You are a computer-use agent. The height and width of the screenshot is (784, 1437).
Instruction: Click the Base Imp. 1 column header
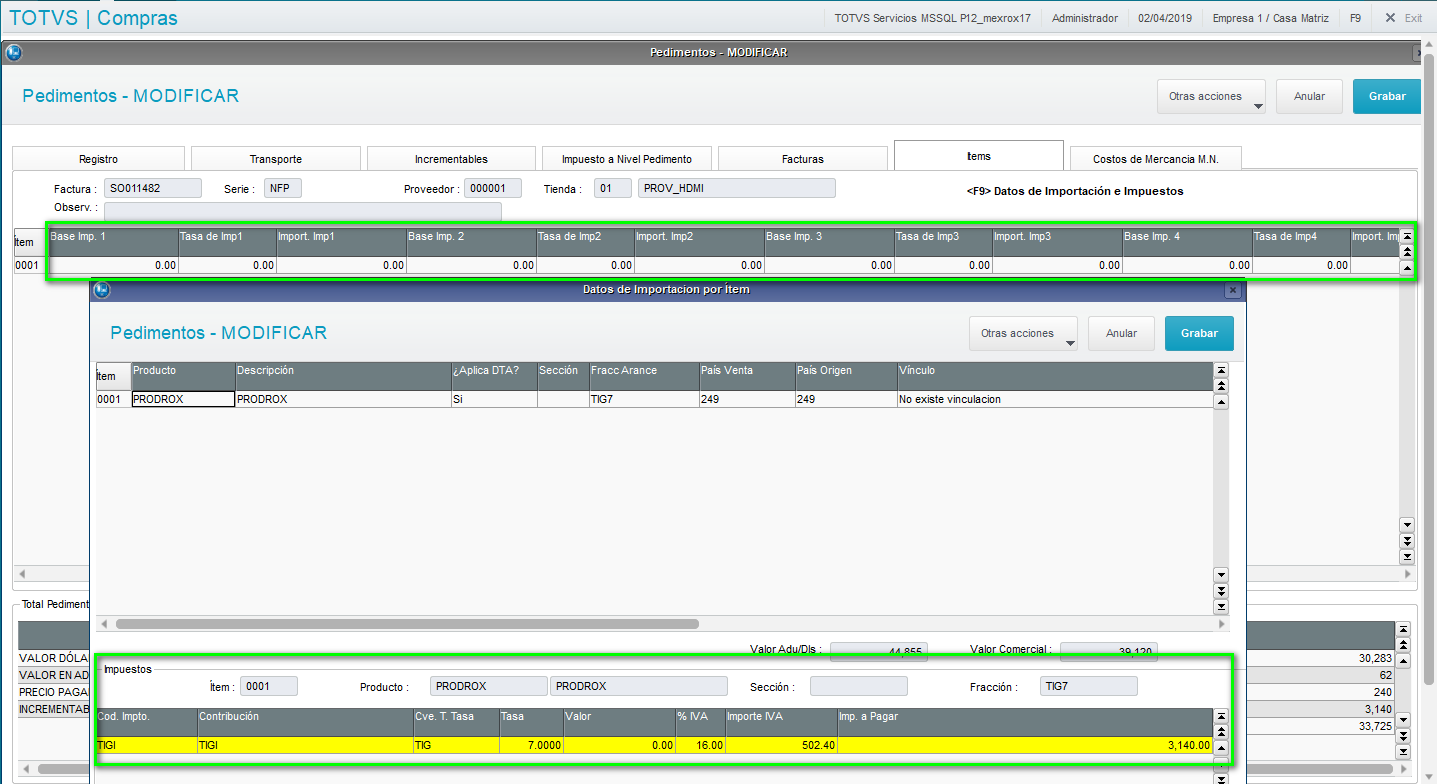point(113,242)
